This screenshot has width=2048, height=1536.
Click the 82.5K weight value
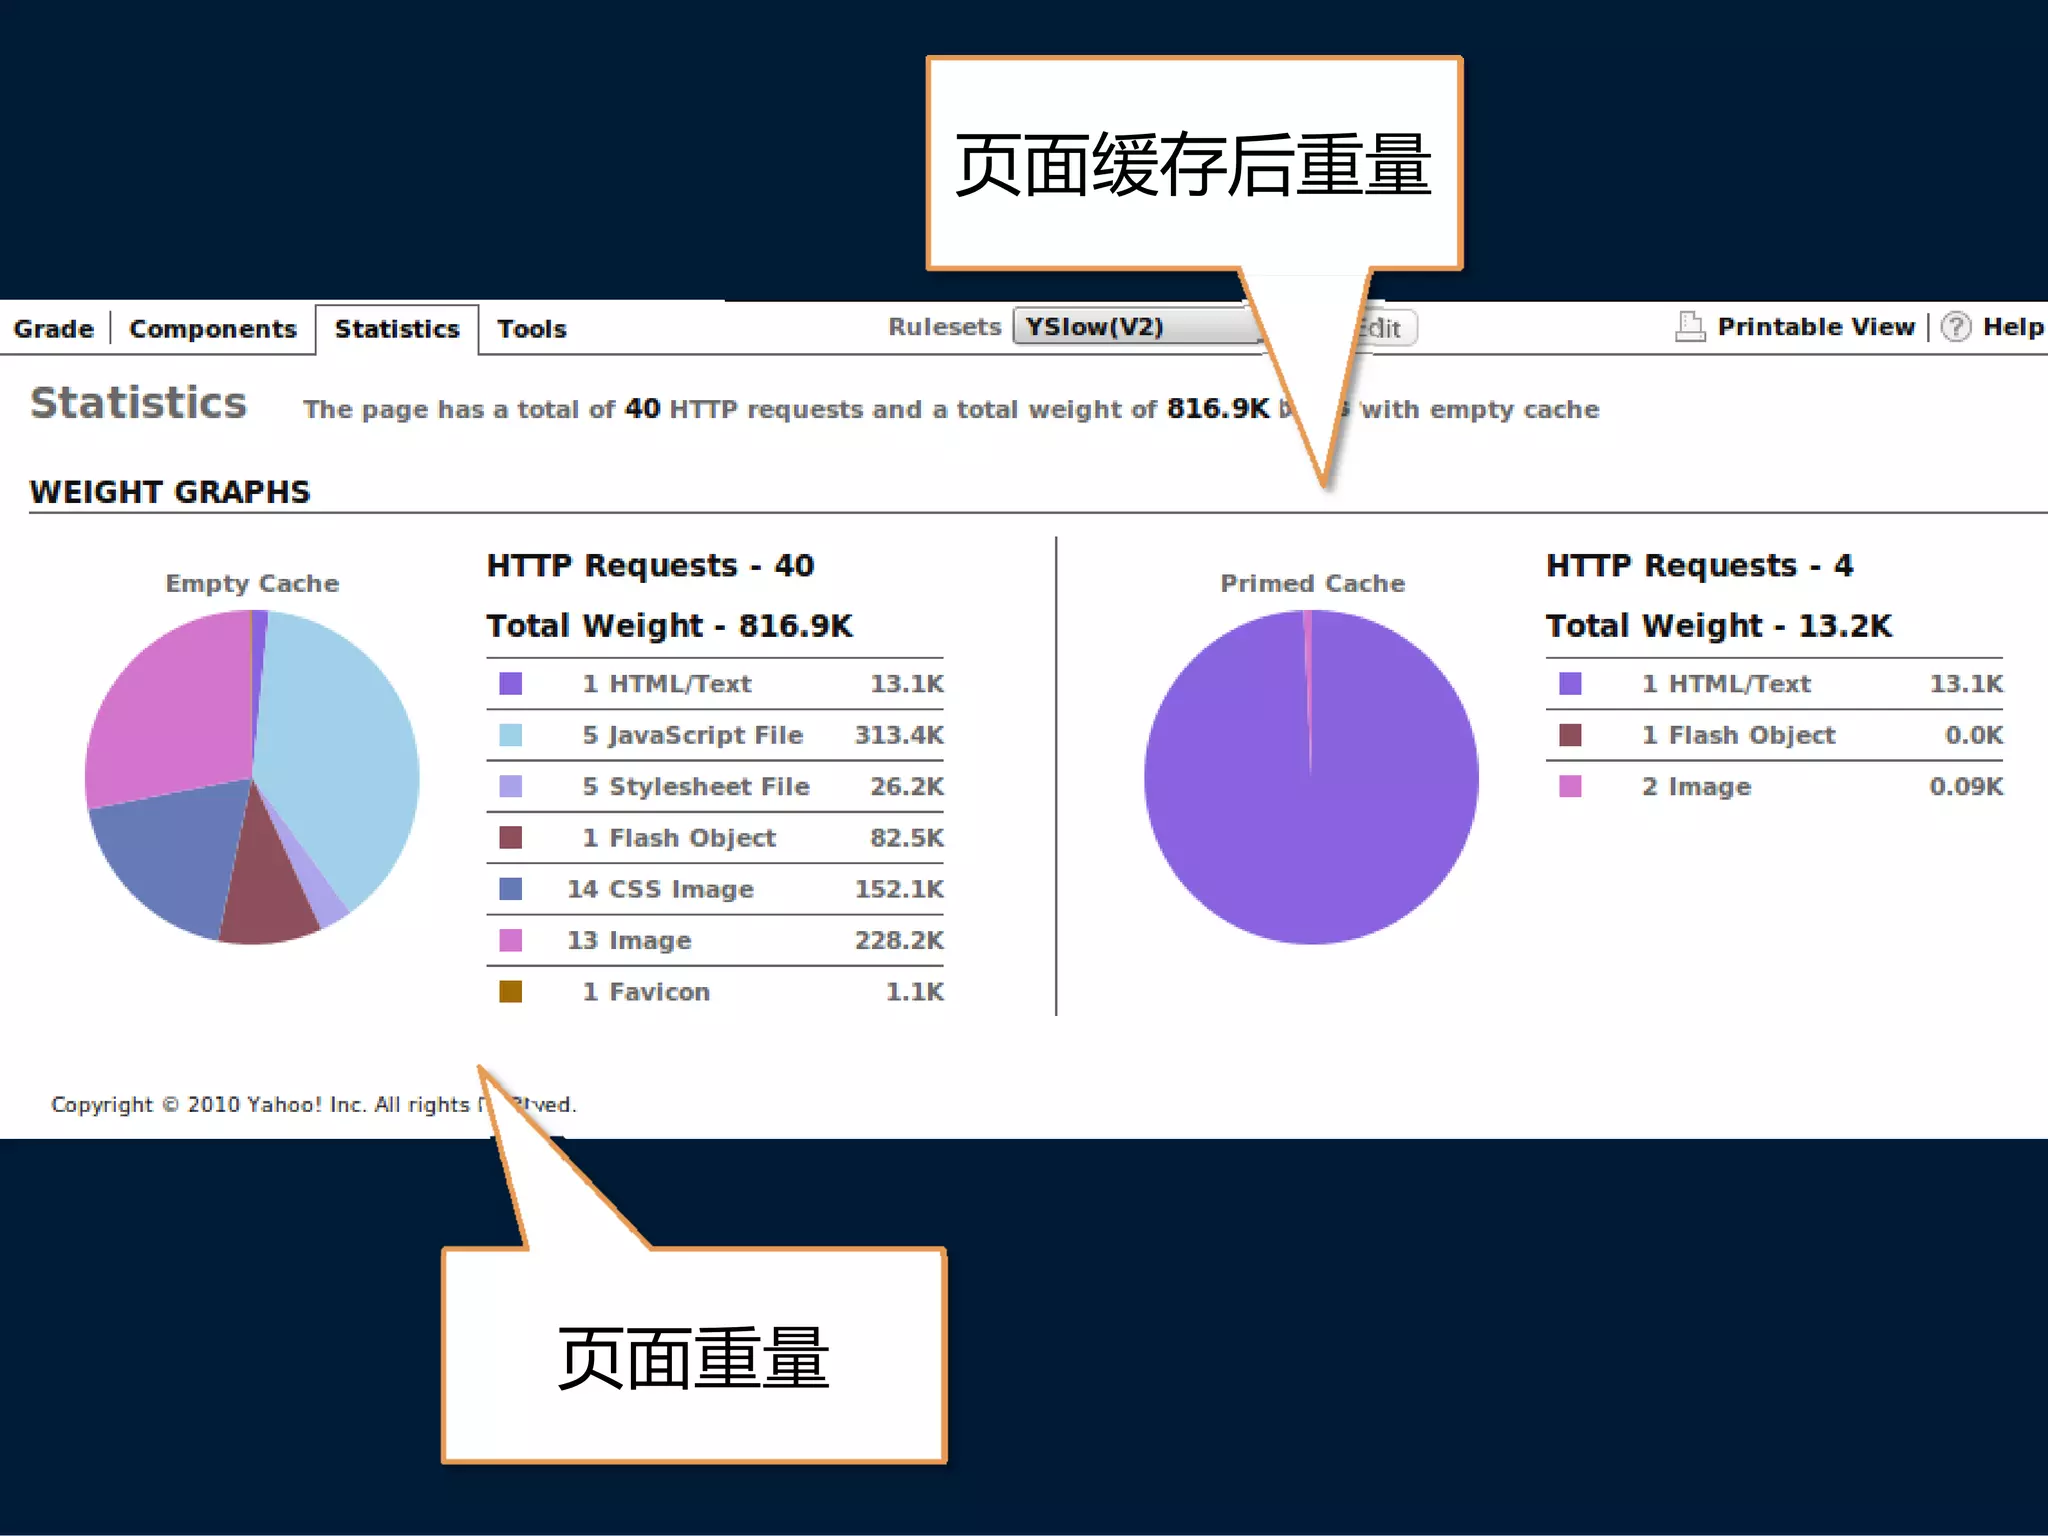click(907, 838)
